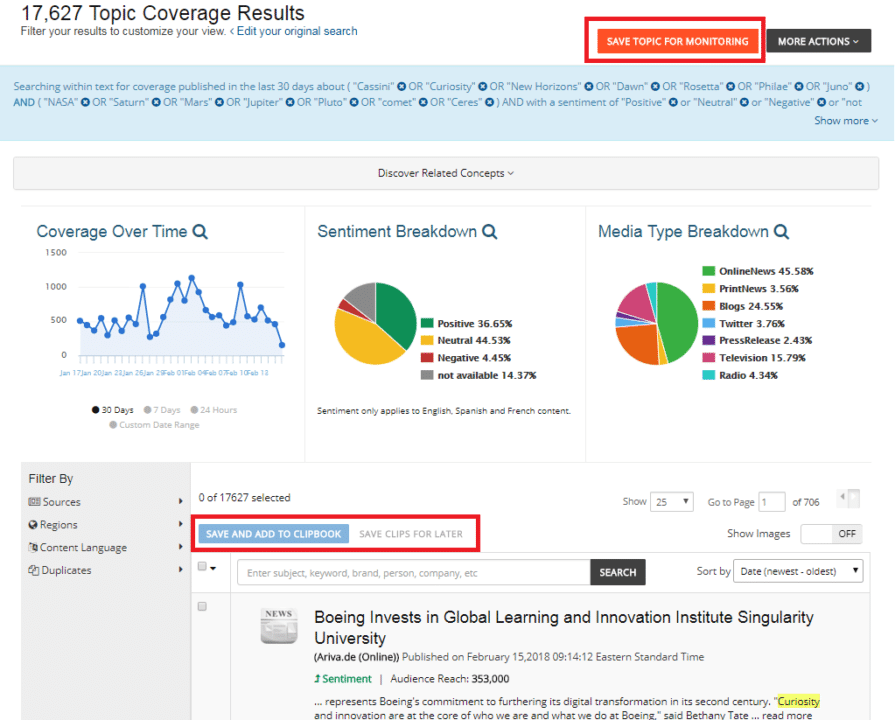
Task: Click read more on the article snippet
Action: (x=787, y=715)
